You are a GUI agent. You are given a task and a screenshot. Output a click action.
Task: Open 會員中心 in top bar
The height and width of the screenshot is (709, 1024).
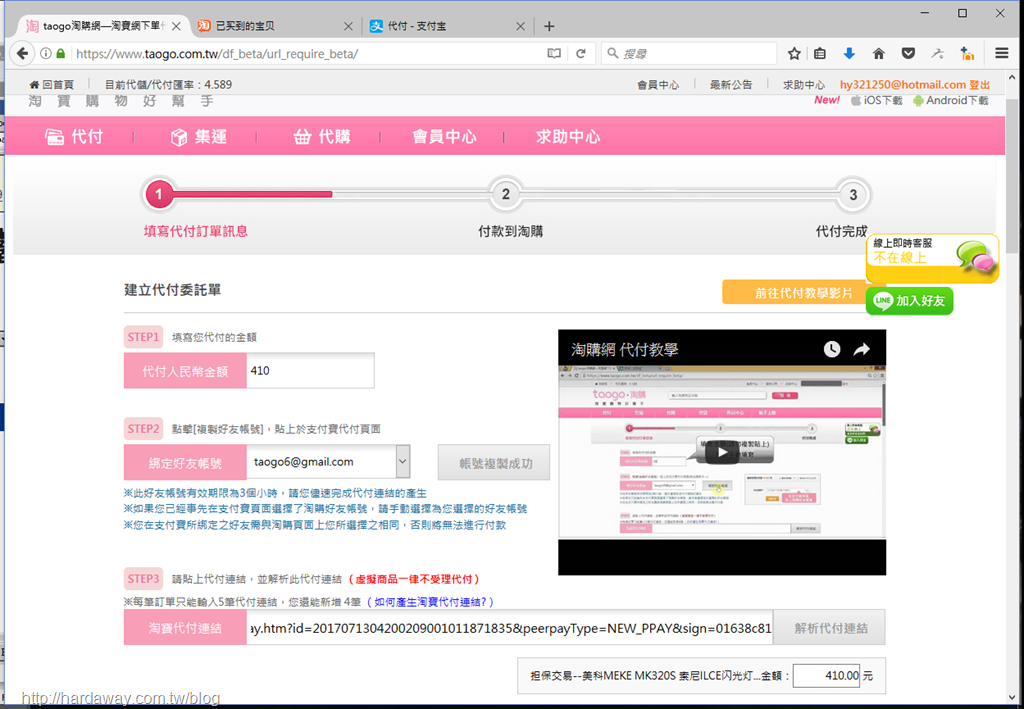tap(658, 84)
